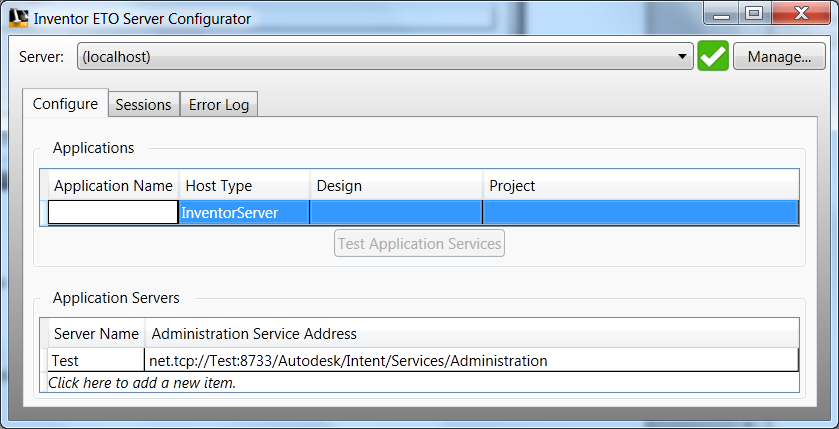
Task: Click the Application Name column header
Action: coord(113,186)
